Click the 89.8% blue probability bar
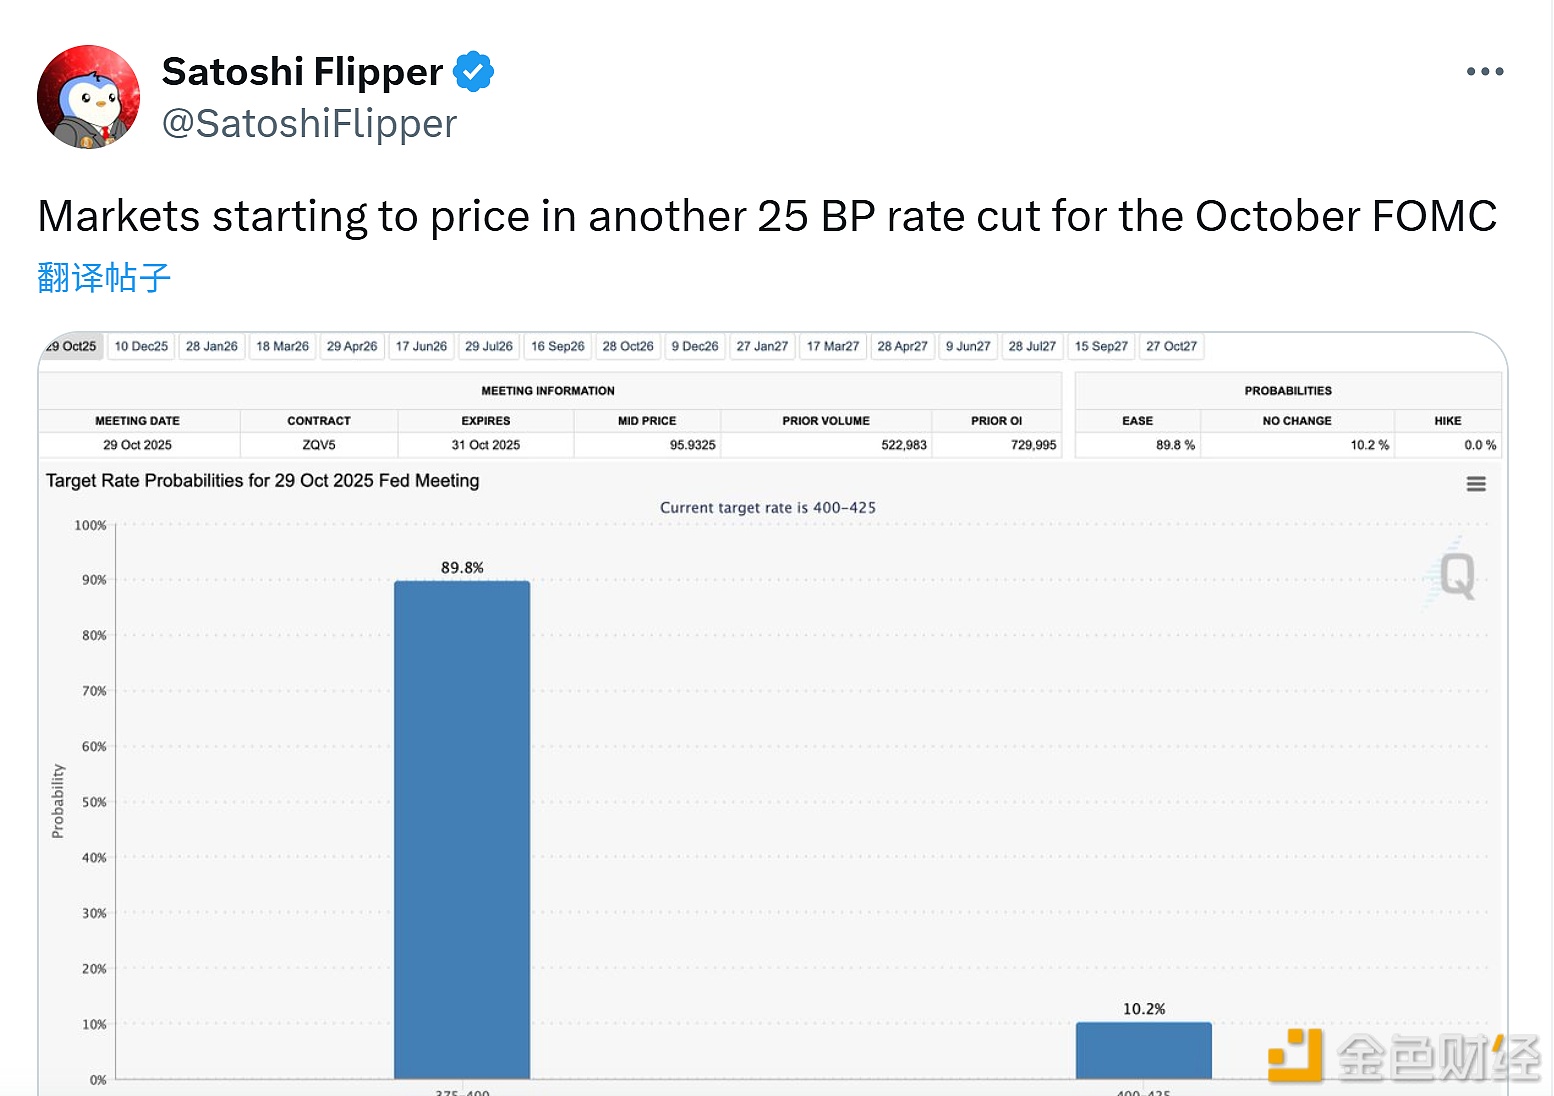Screen dimensions: 1554x1096 coord(462,829)
